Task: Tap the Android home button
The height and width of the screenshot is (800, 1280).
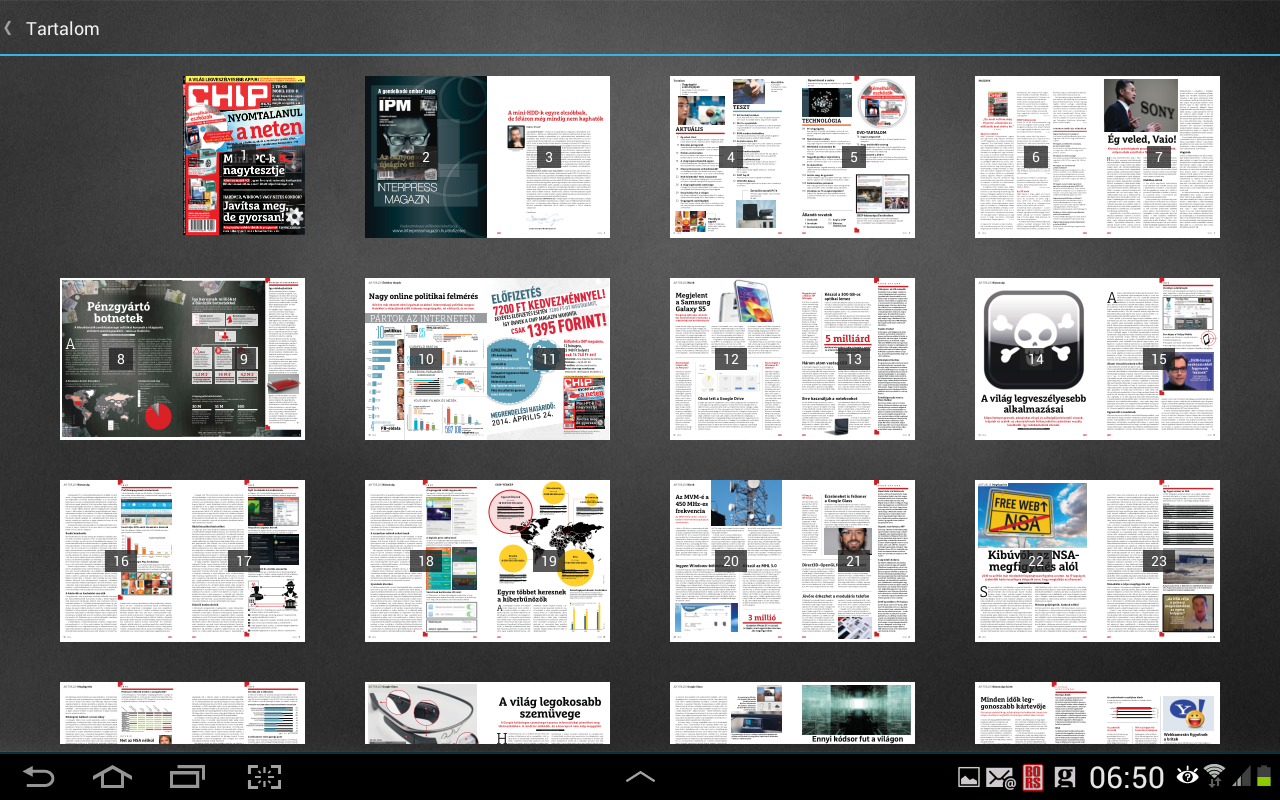Action: pyautogui.click(x=112, y=776)
